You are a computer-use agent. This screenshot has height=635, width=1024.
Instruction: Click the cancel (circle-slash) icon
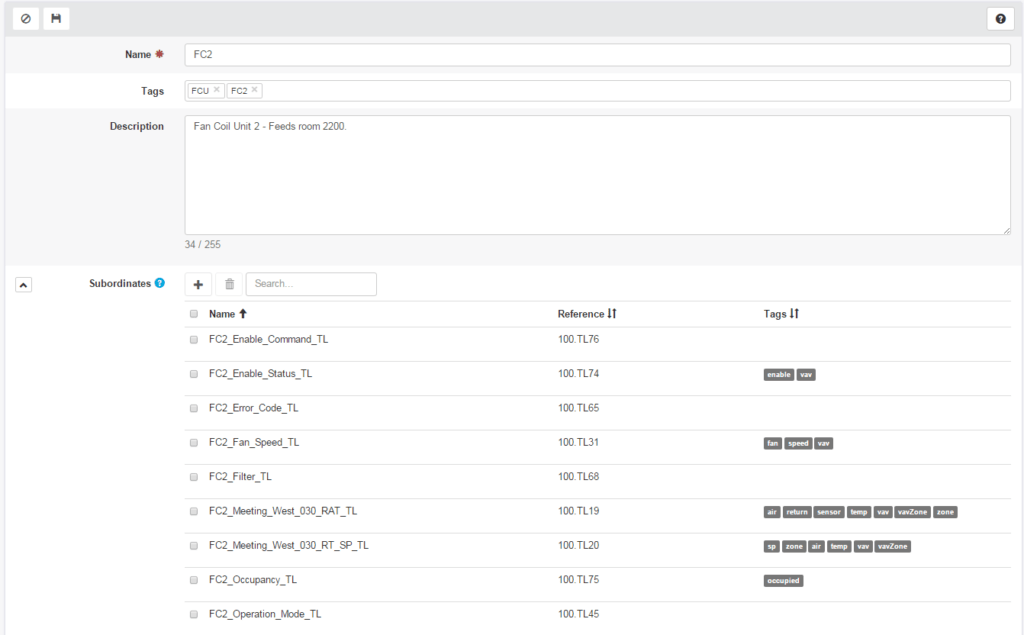coord(25,18)
